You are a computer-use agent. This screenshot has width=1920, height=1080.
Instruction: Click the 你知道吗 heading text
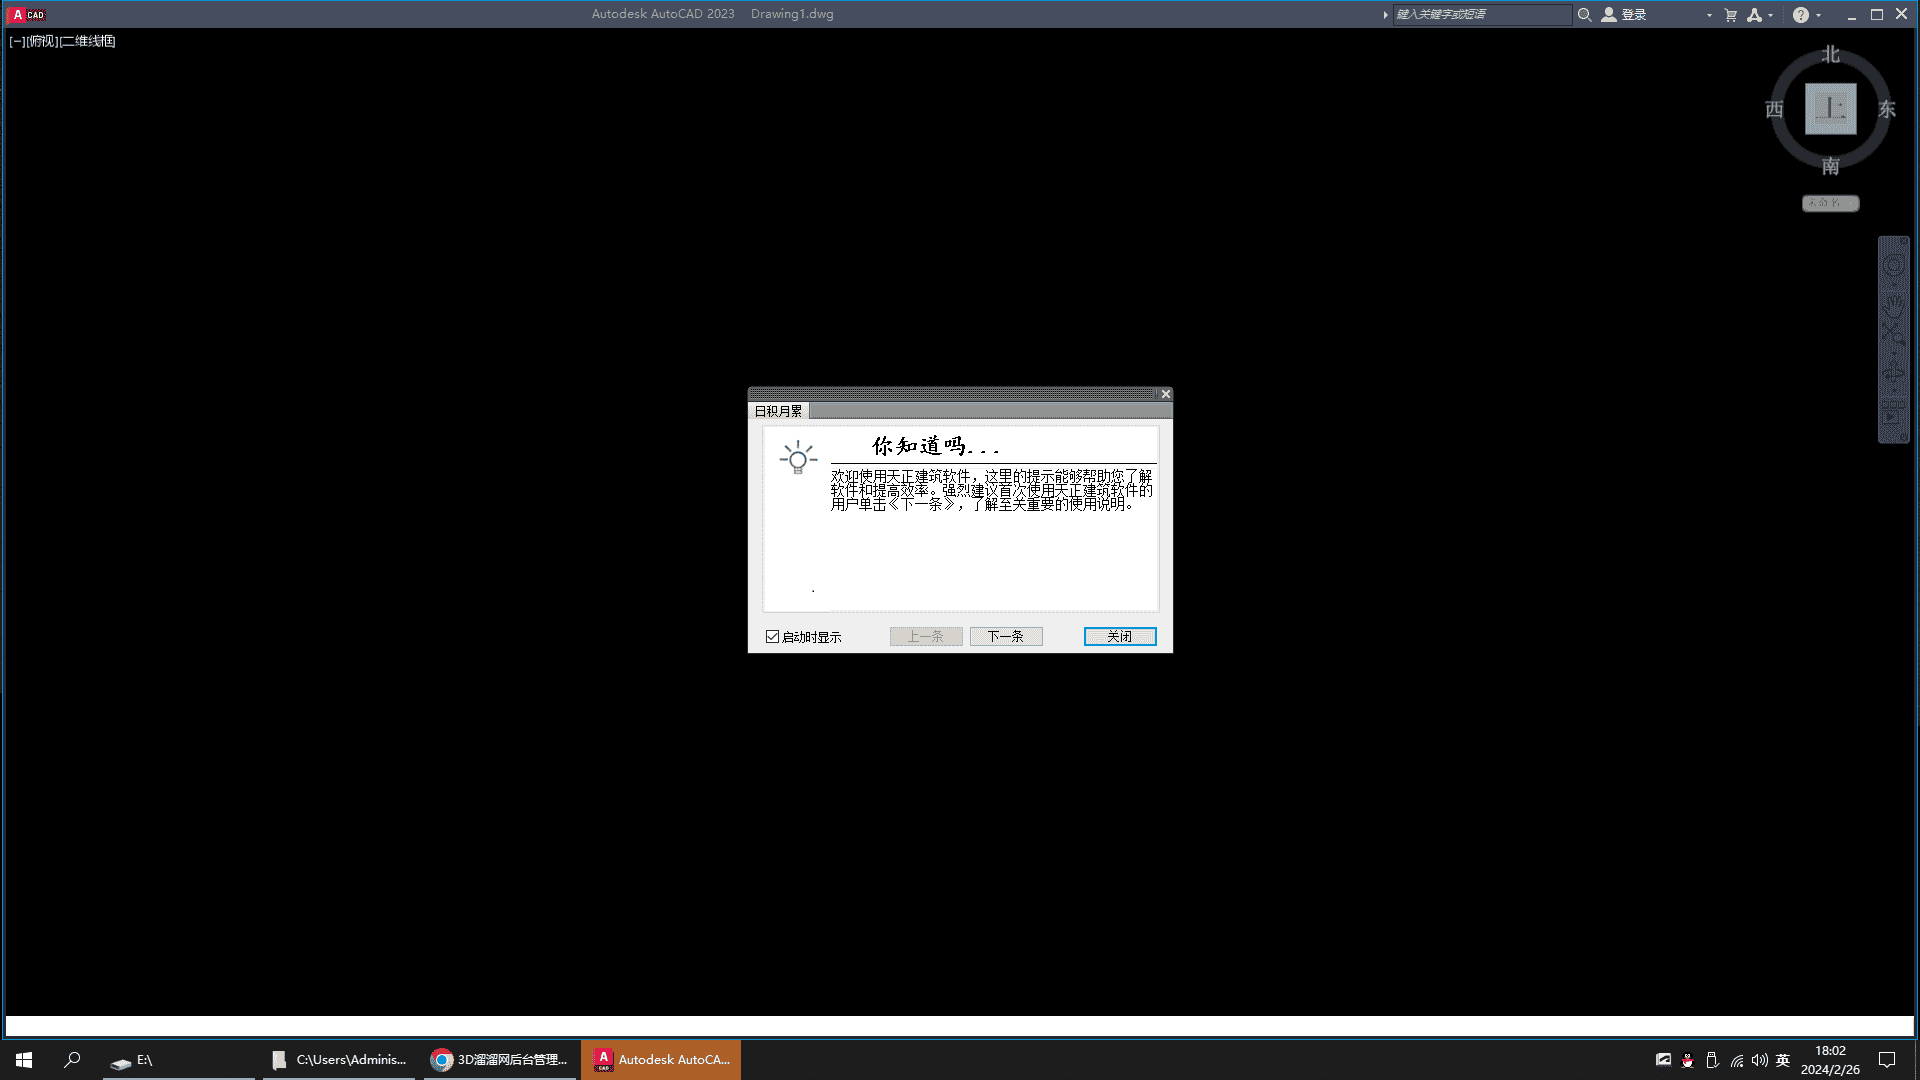point(934,446)
